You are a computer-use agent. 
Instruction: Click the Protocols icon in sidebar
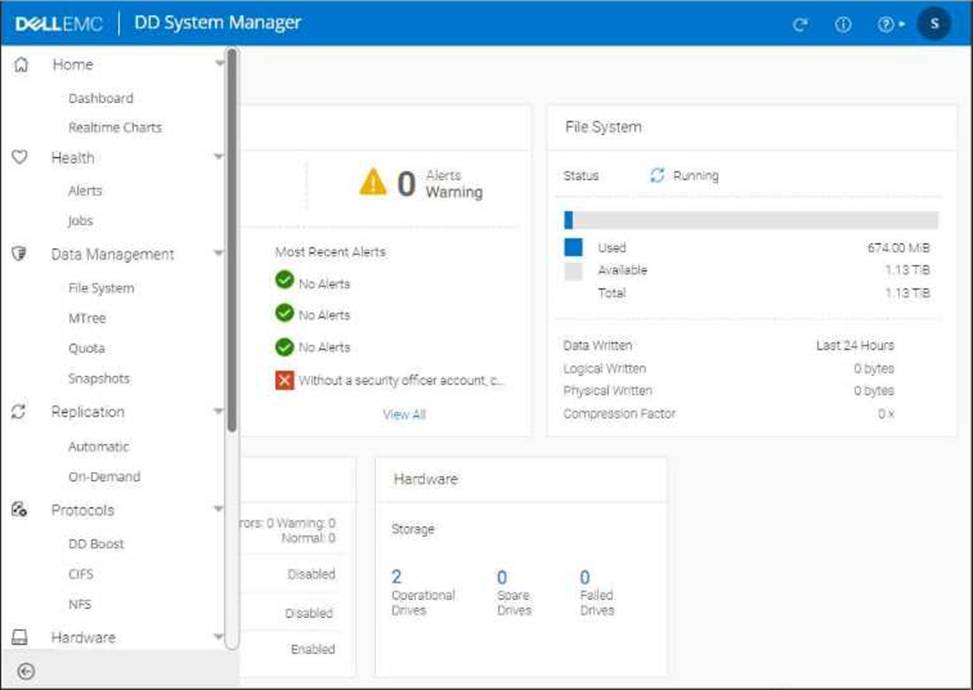tap(19, 509)
